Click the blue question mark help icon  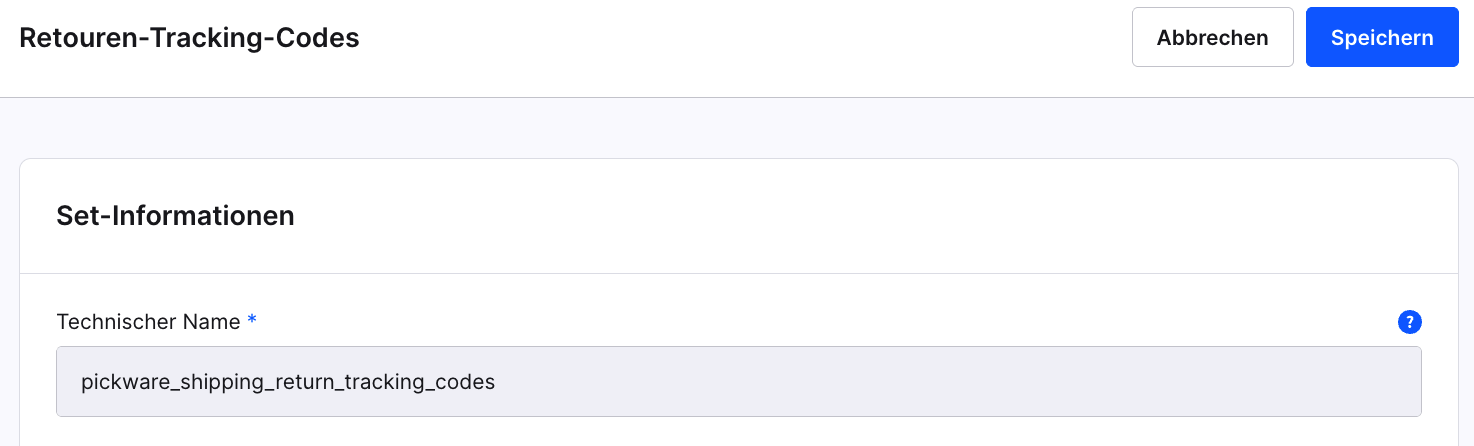tap(1409, 322)
